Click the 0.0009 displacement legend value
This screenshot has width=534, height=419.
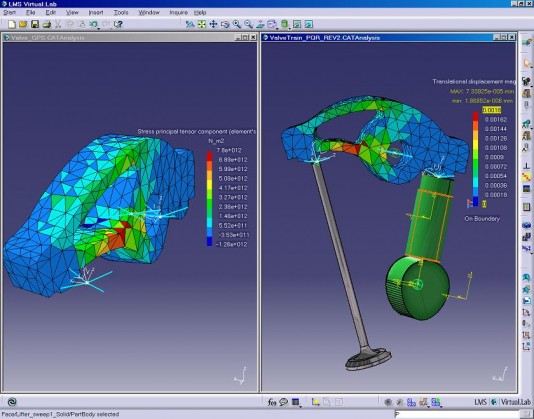494,157
